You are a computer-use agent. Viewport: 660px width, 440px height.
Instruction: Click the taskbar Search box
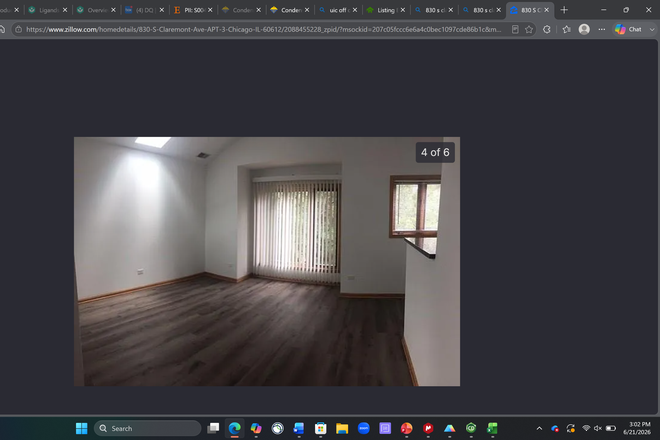147,428
